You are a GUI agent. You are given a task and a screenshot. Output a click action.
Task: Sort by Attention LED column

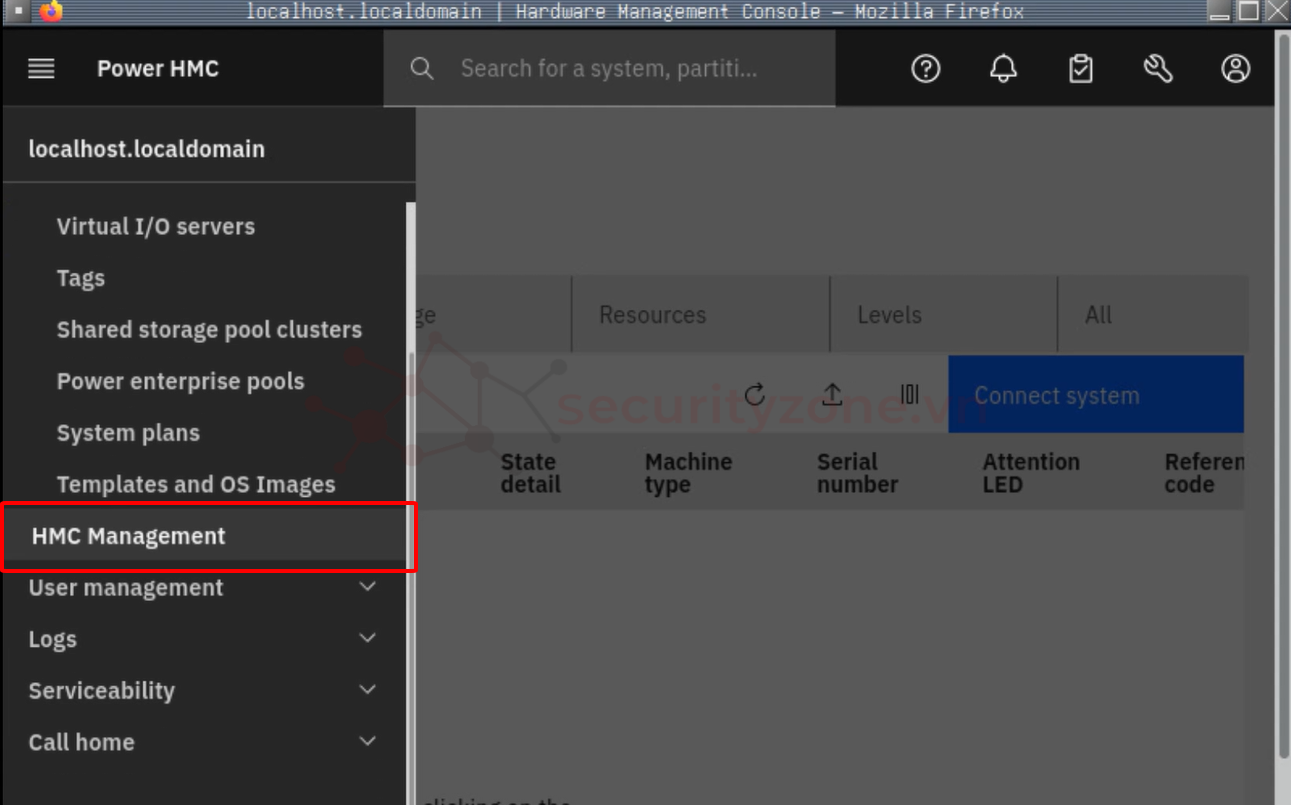click(1031, 473)
